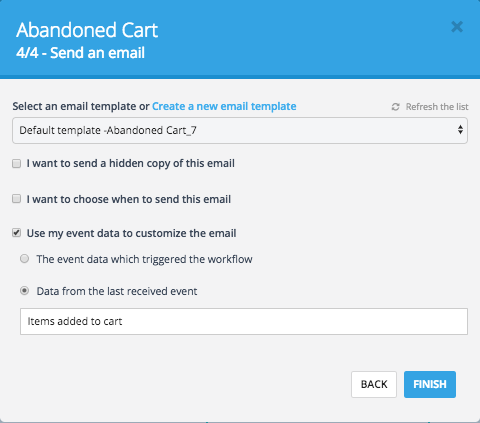
Task: Open the 'Create a new email template' link
Action: [224, 106]
